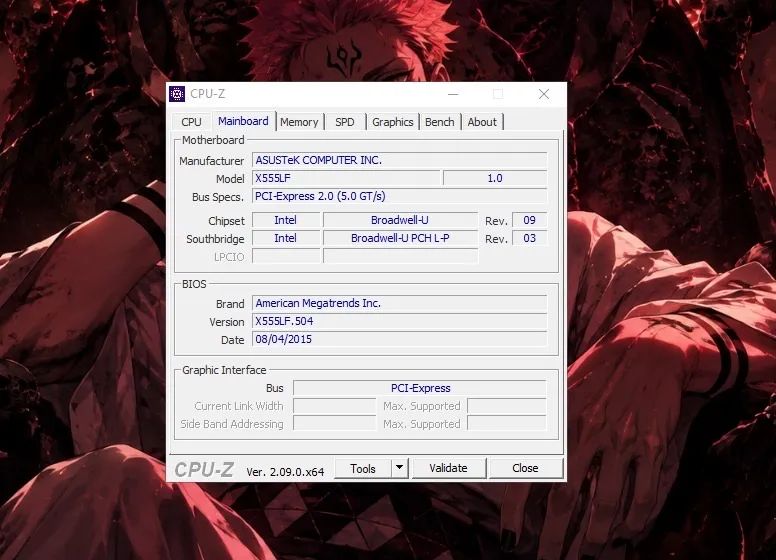Viewport: 776px width, 560px height.
Task: Open the SPD tab
Action: click(x=344, y=122)
